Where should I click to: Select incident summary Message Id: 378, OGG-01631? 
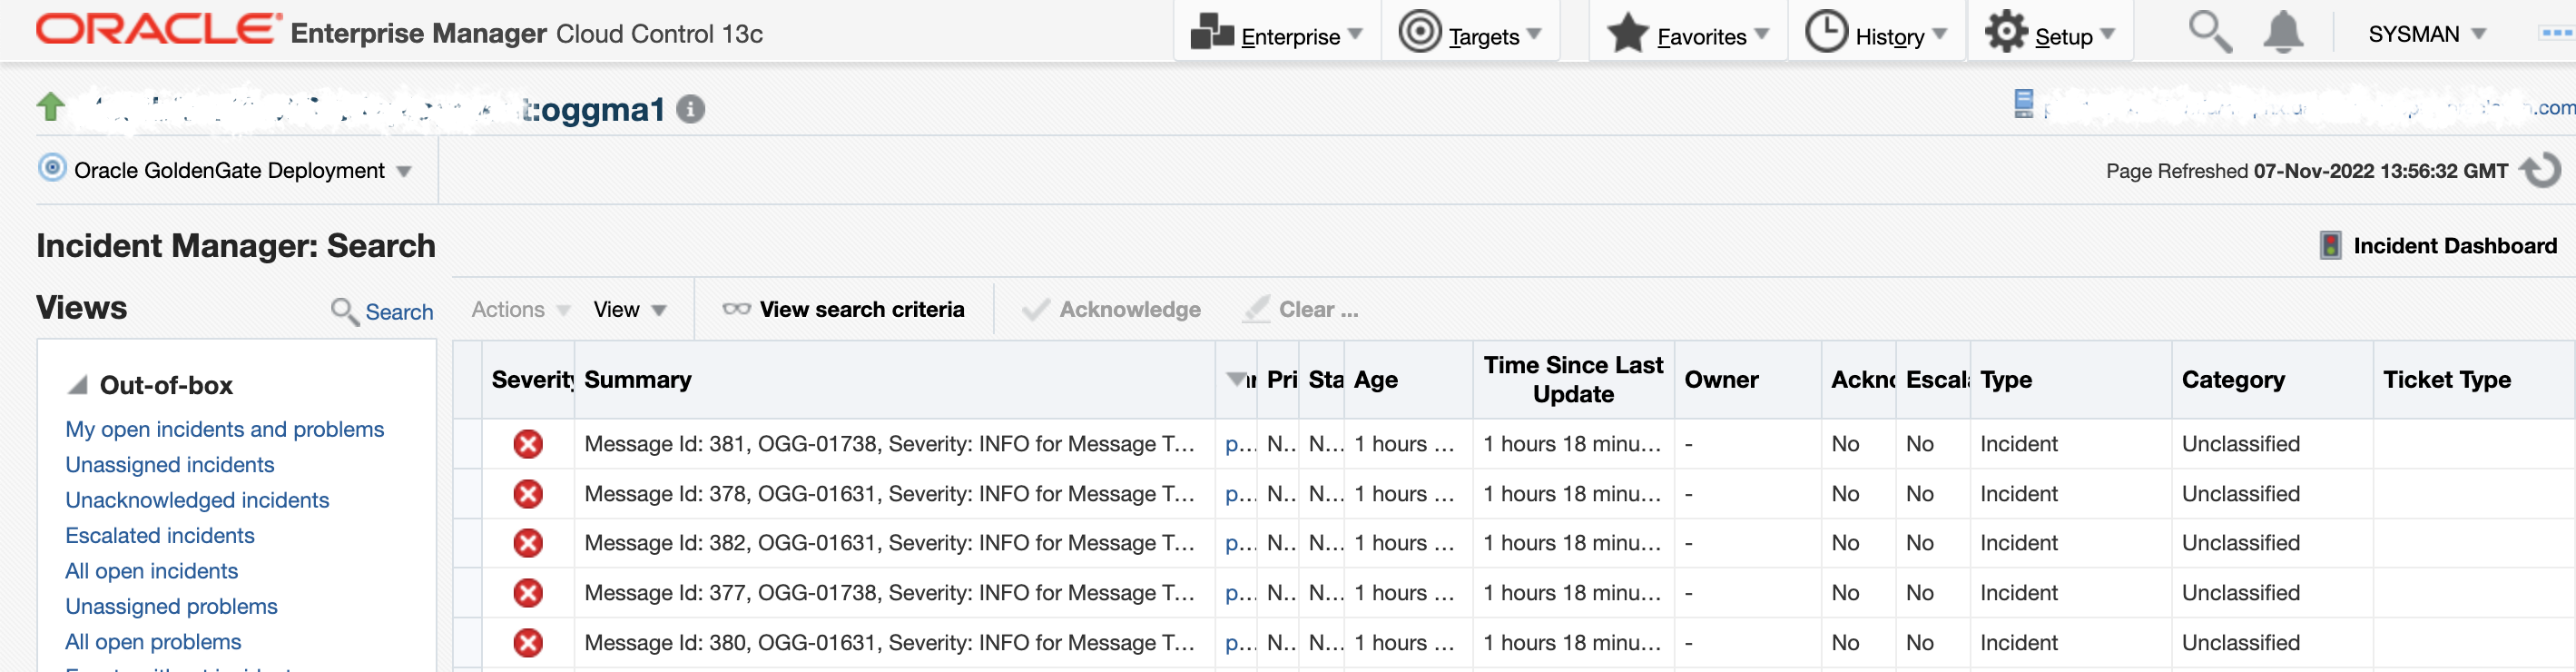(889, 494)
